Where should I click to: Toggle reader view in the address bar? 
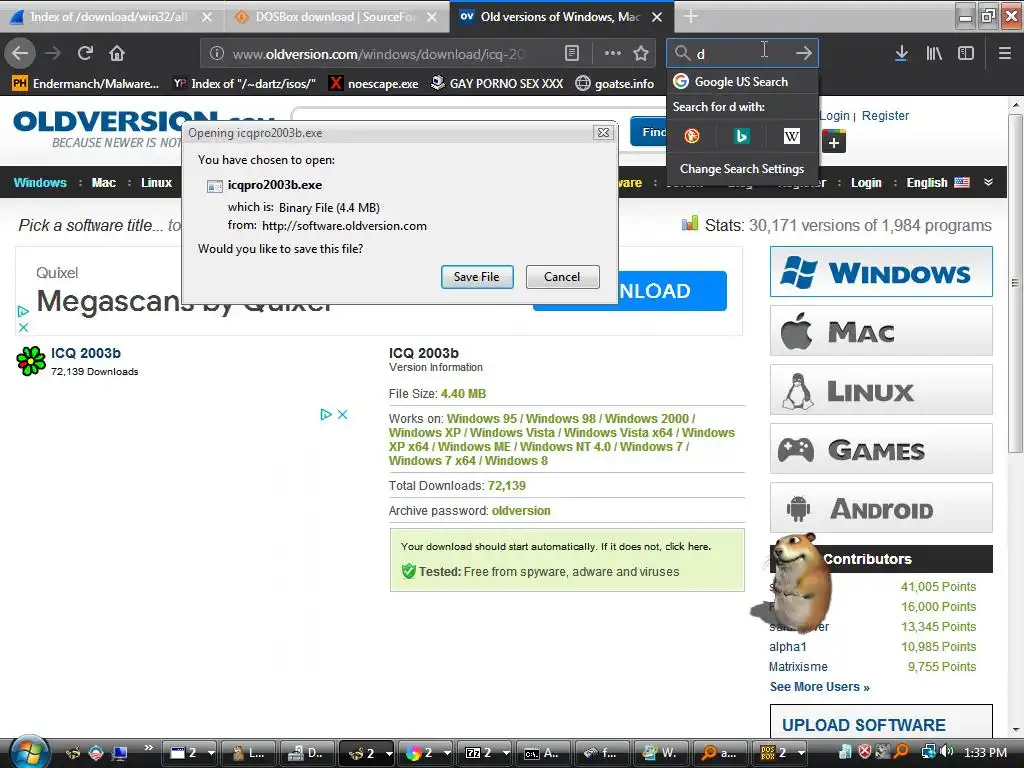coord(571,54)
